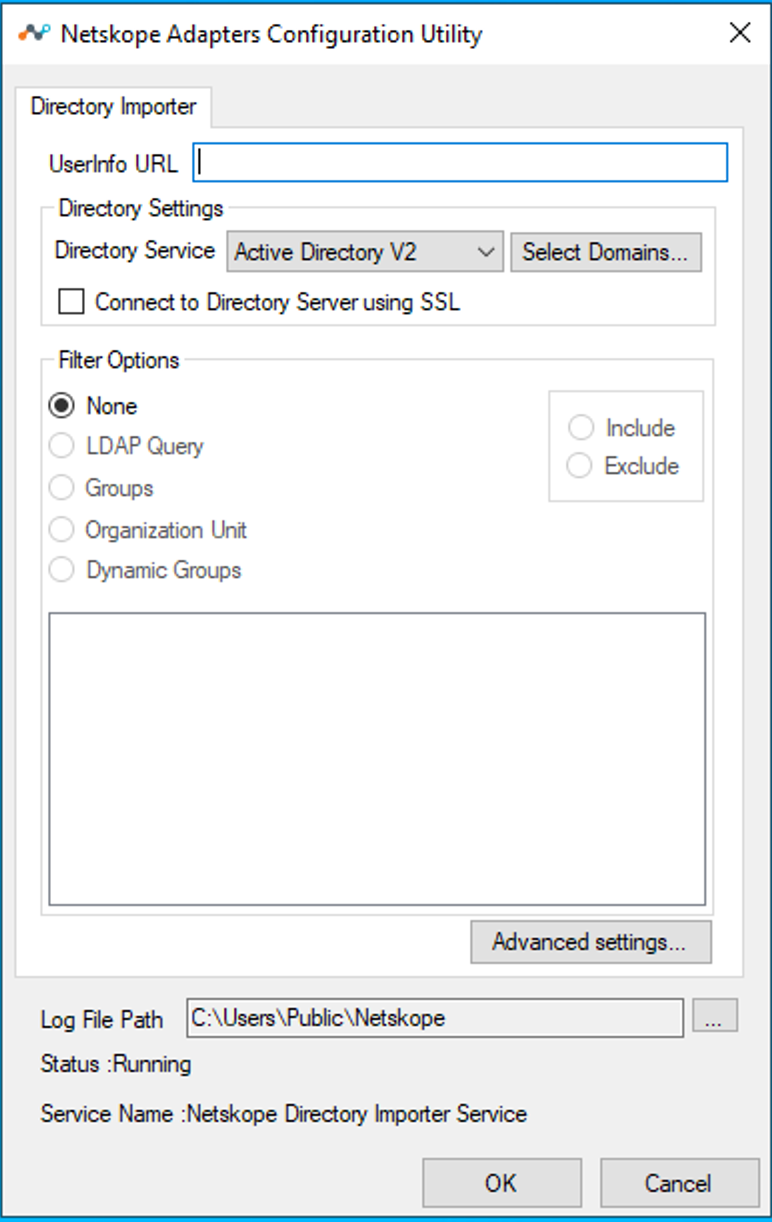
Task: Confirm settings with the OK button
Action: (502, 1183)
